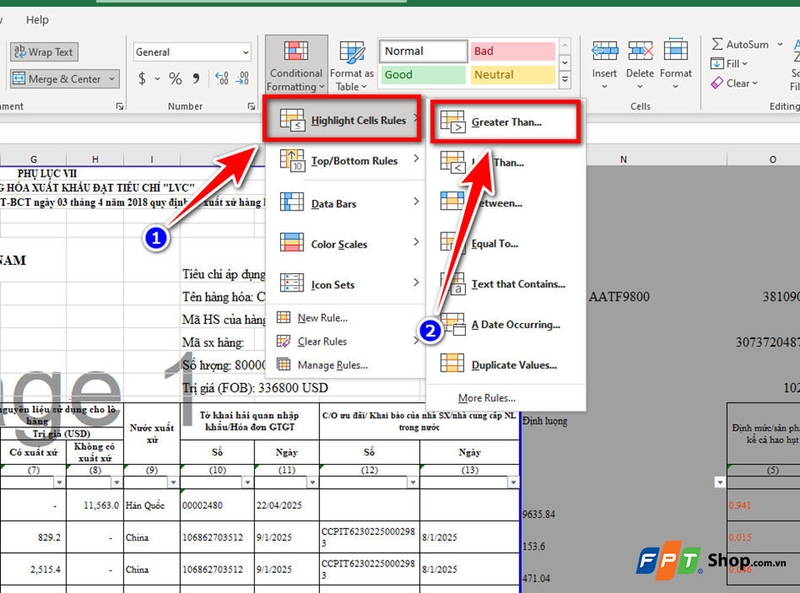The image size is (800, 593).
Task: Open the Conditional Formatting menu
Action: (296, 65)
